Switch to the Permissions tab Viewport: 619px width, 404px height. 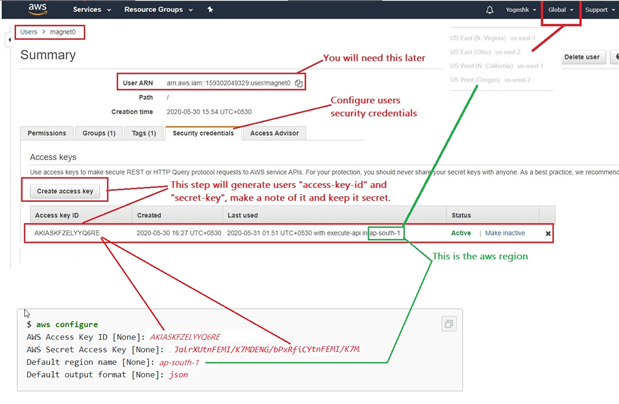[x=47, y=133]
